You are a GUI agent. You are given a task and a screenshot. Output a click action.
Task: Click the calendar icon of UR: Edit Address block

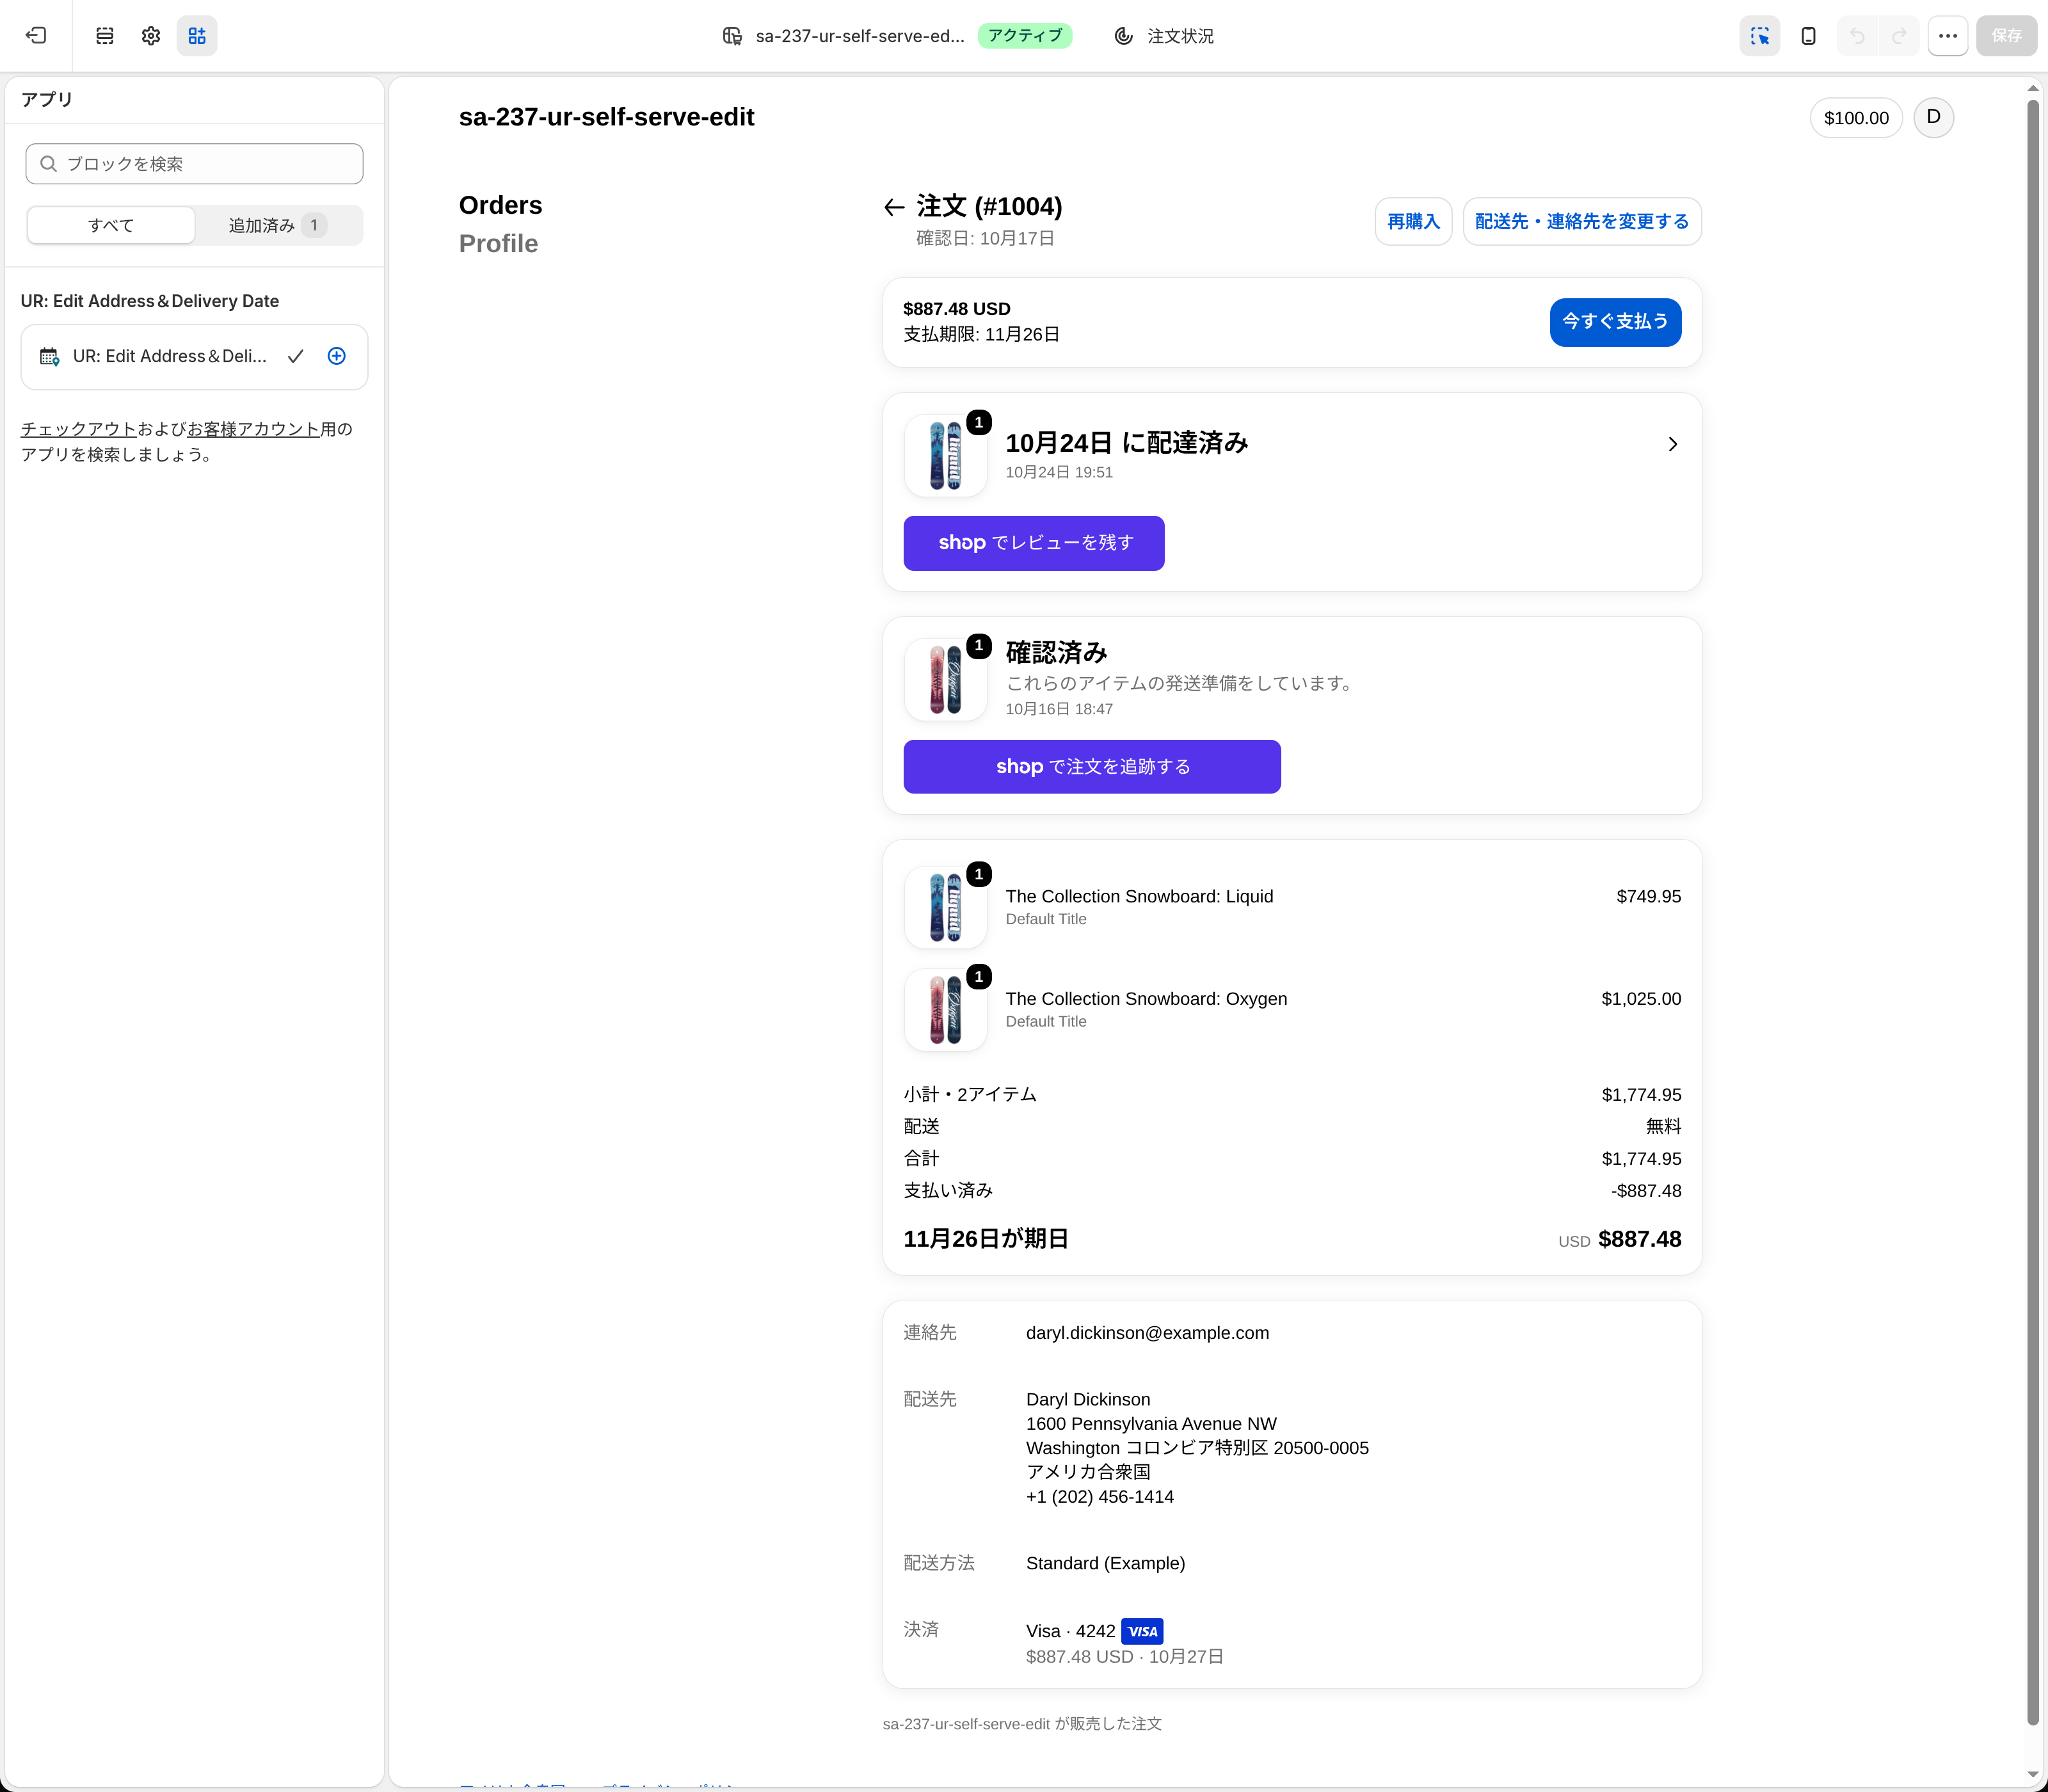(x=49, y=356)
